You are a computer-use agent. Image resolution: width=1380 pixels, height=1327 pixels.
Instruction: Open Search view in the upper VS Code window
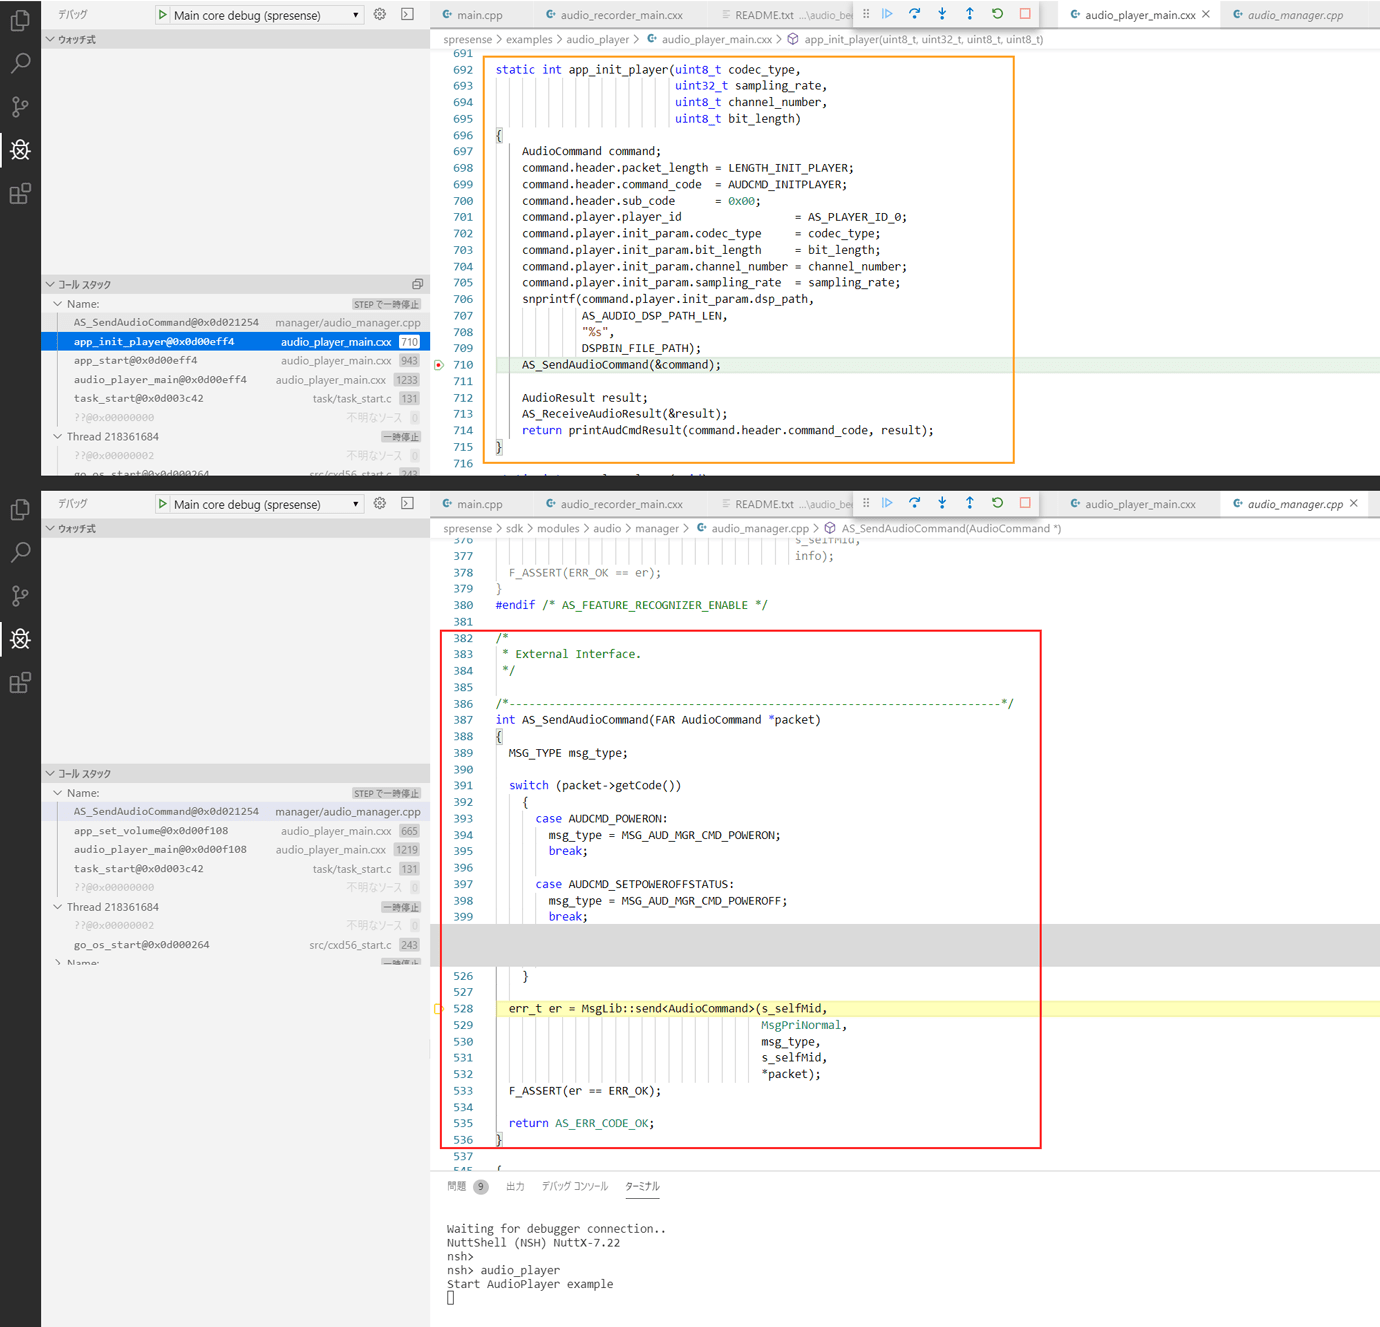click(x=20, y=63)
